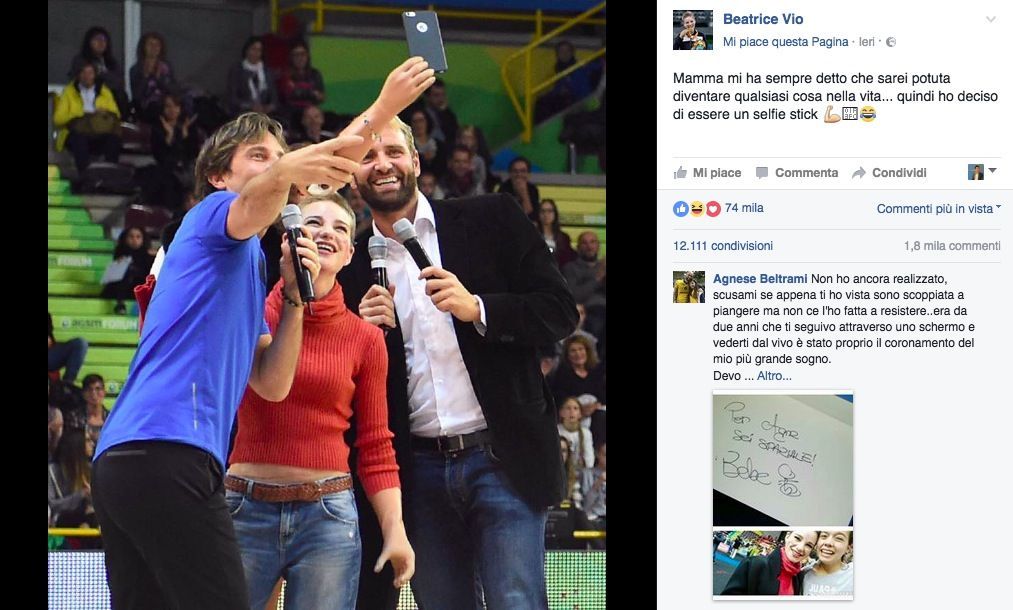
Task: Click the Commenta speech bubble icon
Action: coord(762,173)
